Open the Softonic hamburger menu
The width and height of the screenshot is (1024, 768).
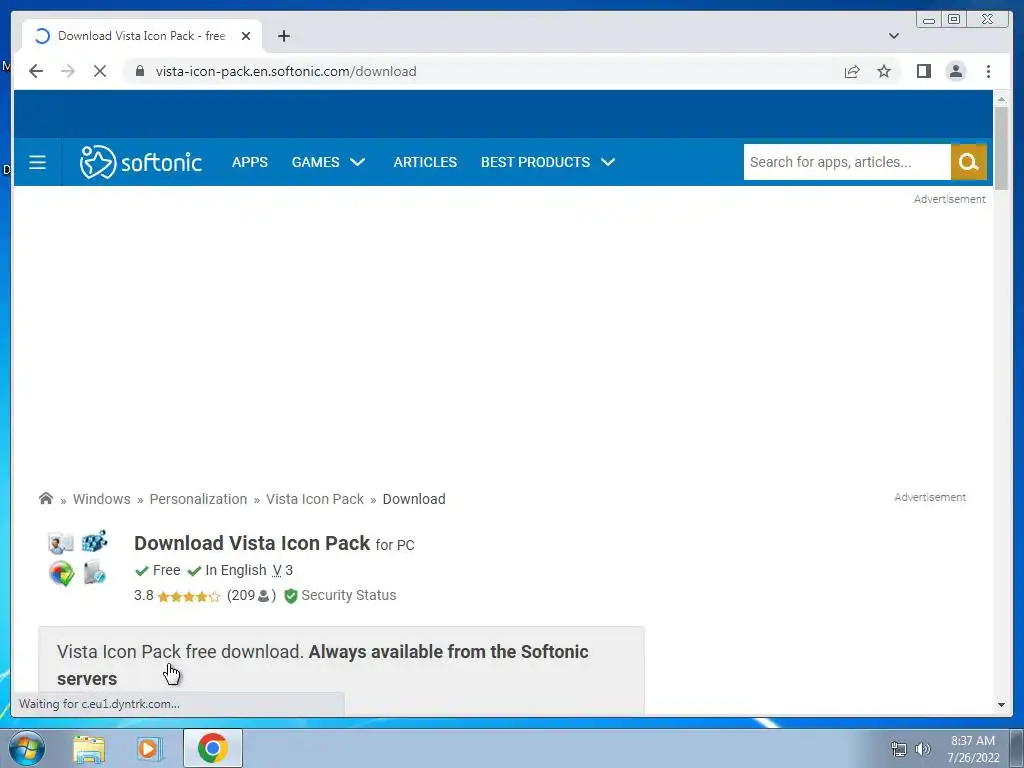click(37, 162)
